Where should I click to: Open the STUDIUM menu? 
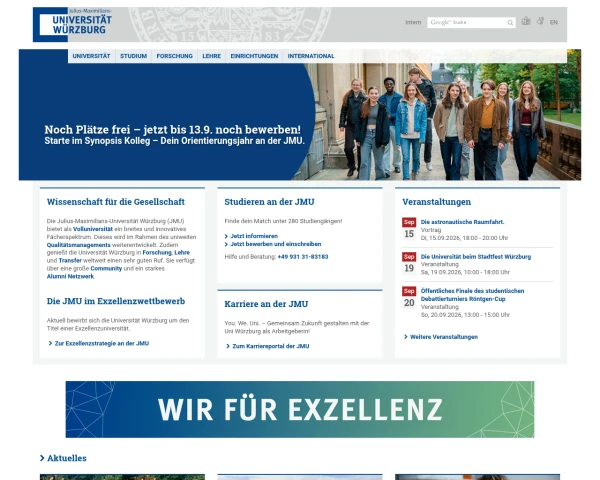134,56
